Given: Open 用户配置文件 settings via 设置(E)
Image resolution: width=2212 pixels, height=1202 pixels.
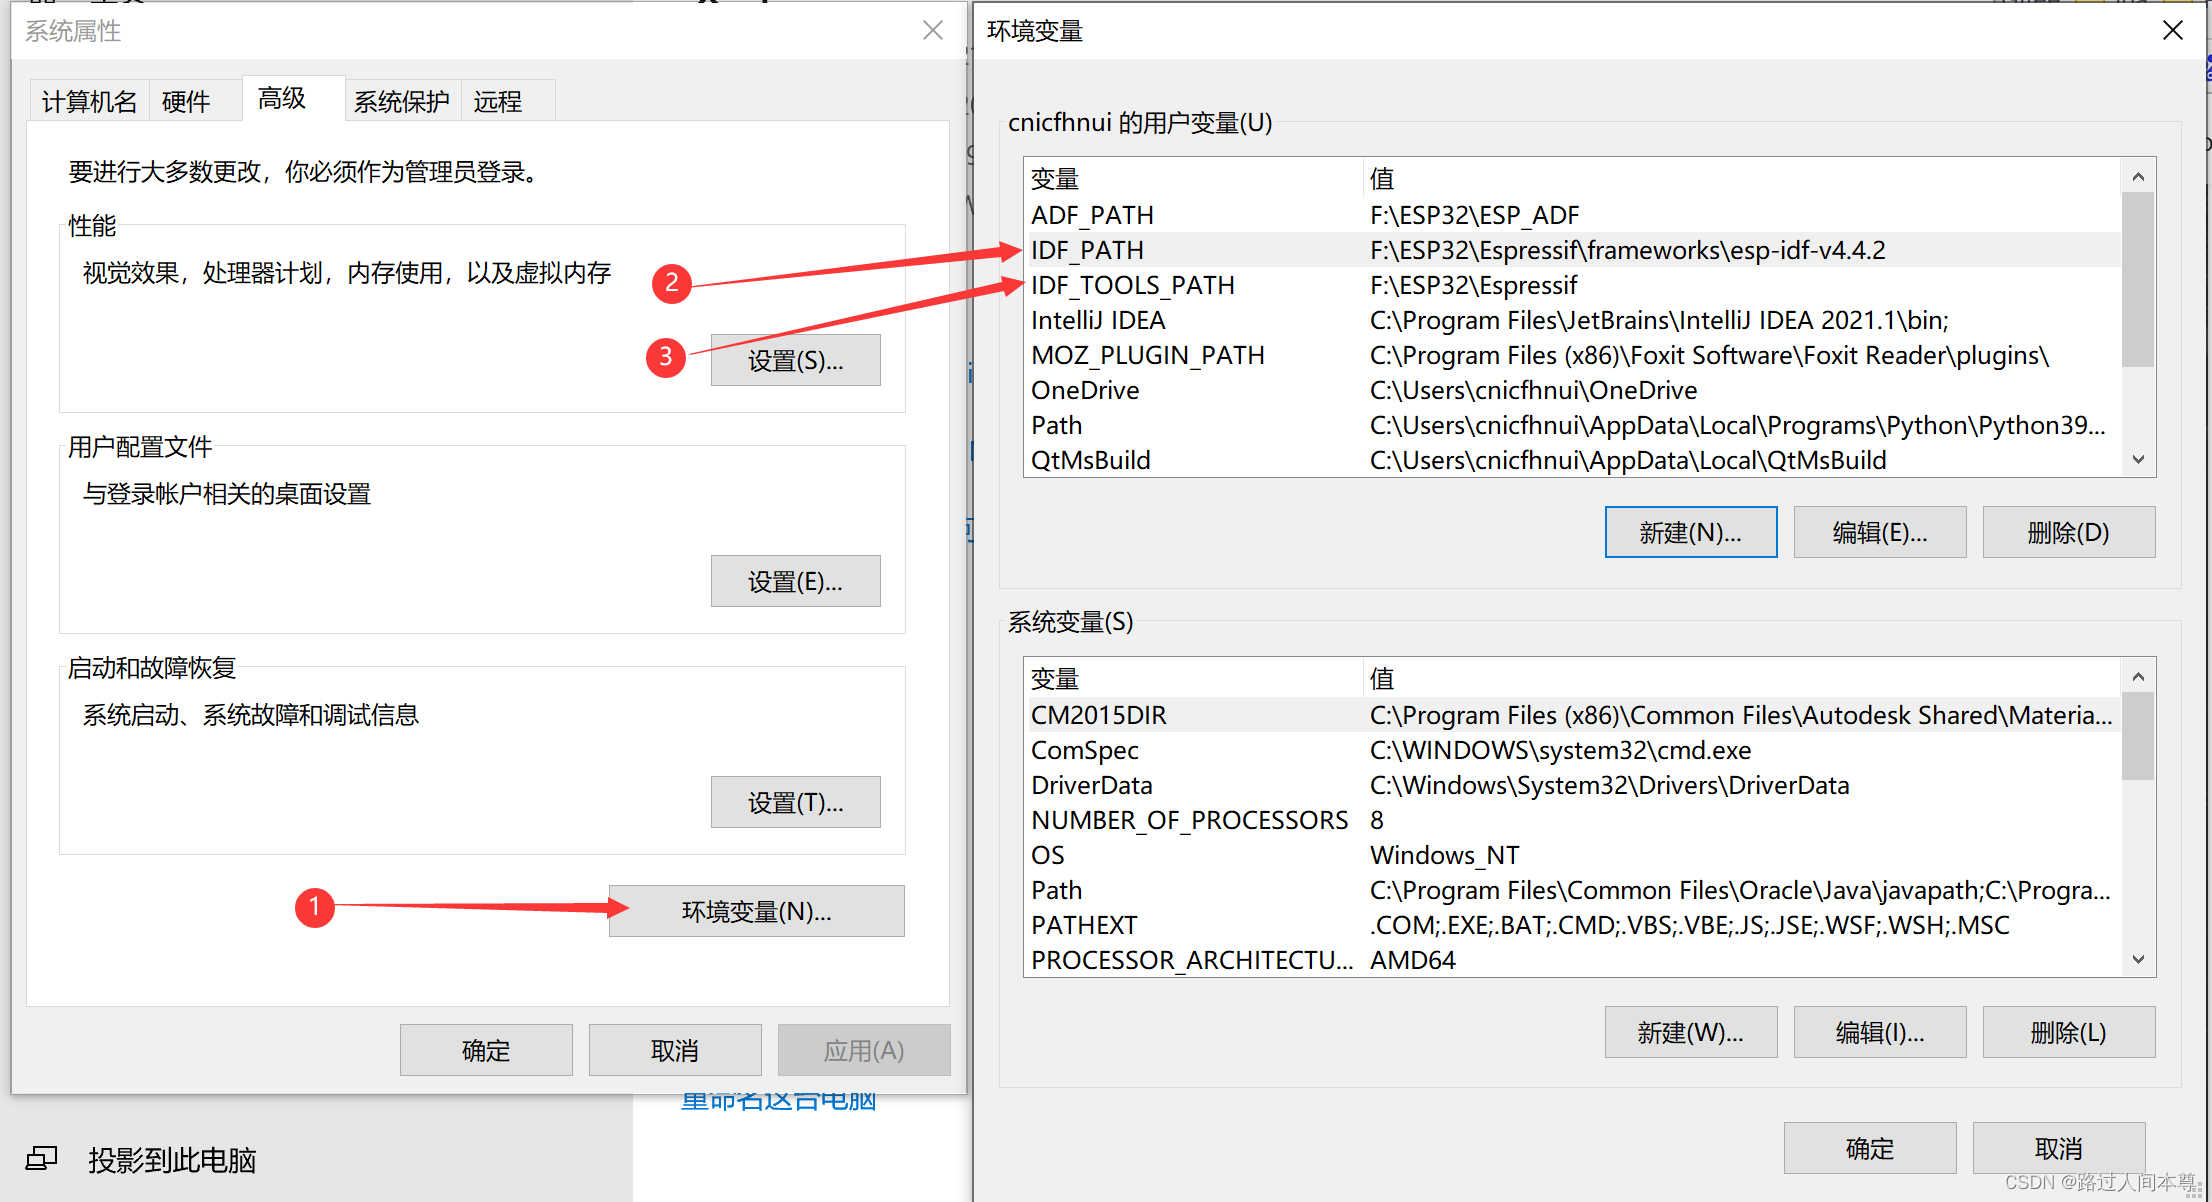Looking at the screenshot, I should (795, 580).
